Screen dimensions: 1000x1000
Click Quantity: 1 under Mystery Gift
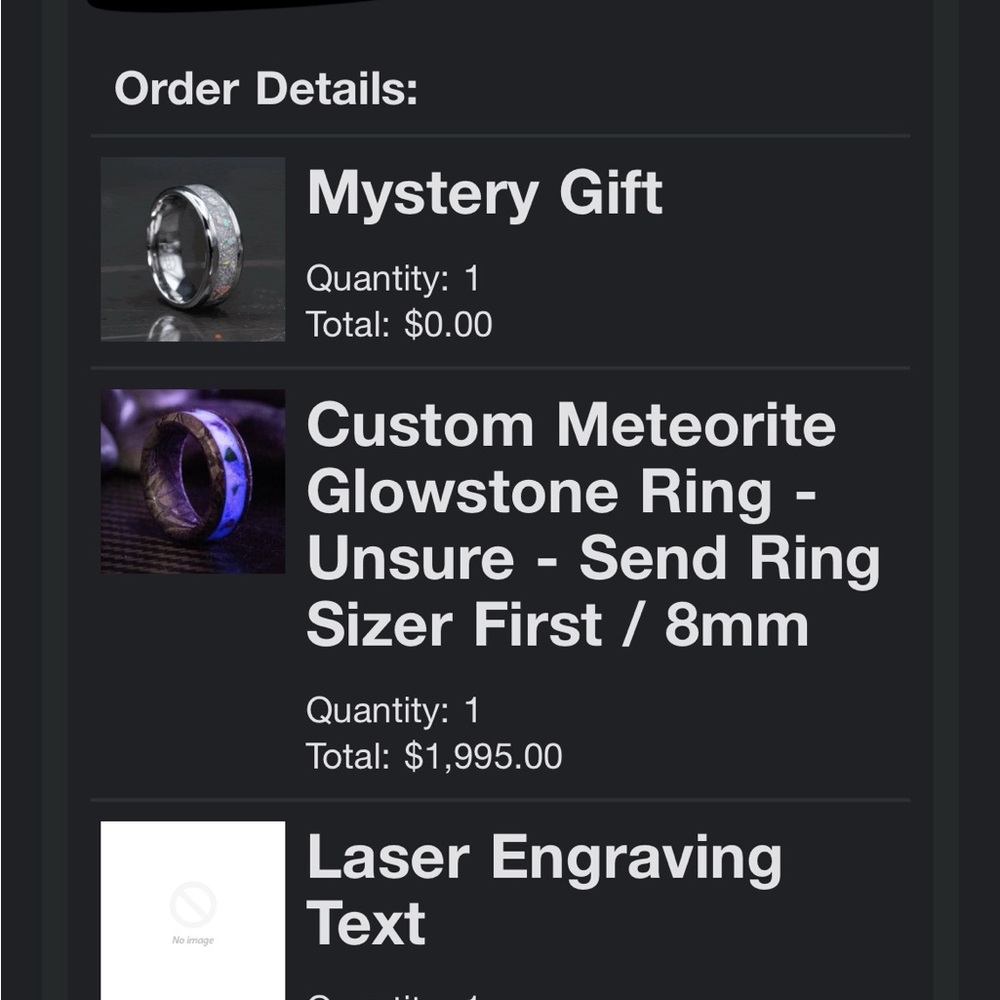tap(393, 278)
